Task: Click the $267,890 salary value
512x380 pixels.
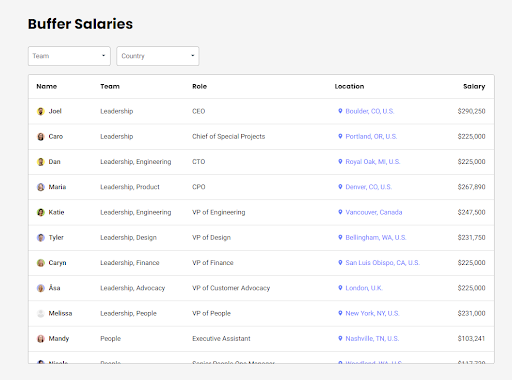Action: point(471,187)
